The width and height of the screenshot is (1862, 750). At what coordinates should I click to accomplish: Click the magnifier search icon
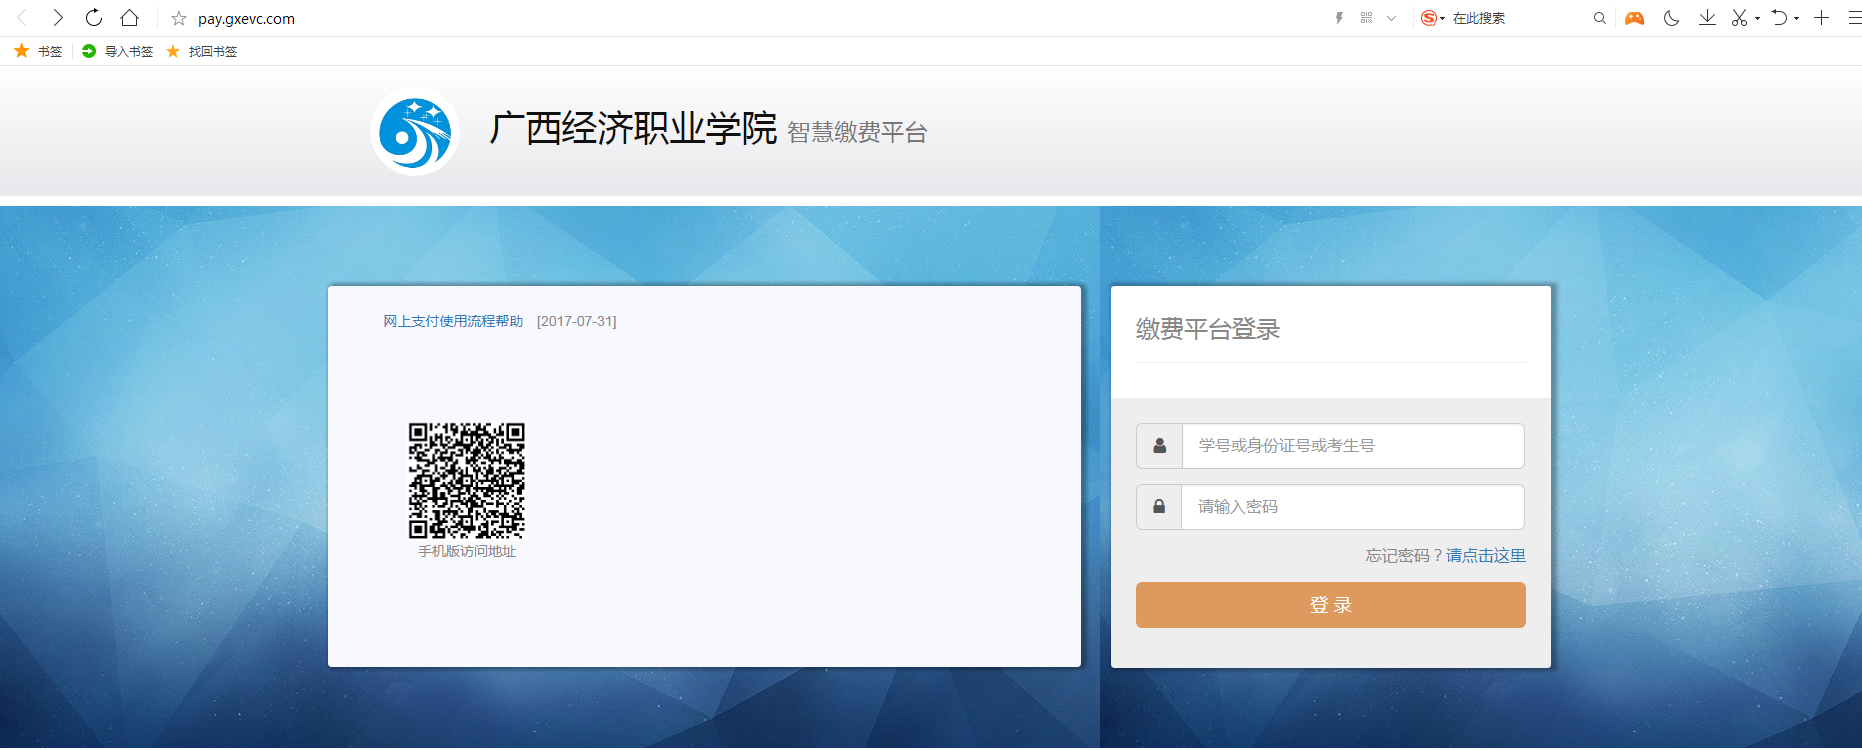[1599, 18]
